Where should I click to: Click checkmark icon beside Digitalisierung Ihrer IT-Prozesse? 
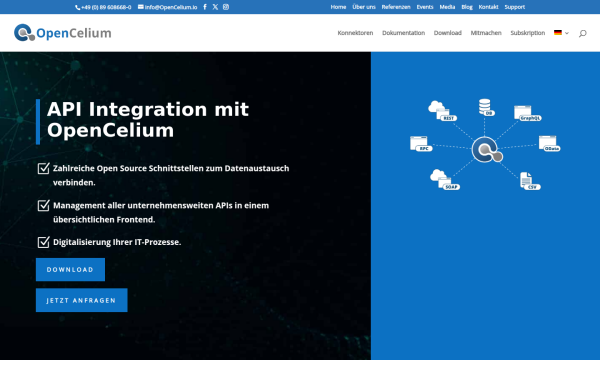44,242
